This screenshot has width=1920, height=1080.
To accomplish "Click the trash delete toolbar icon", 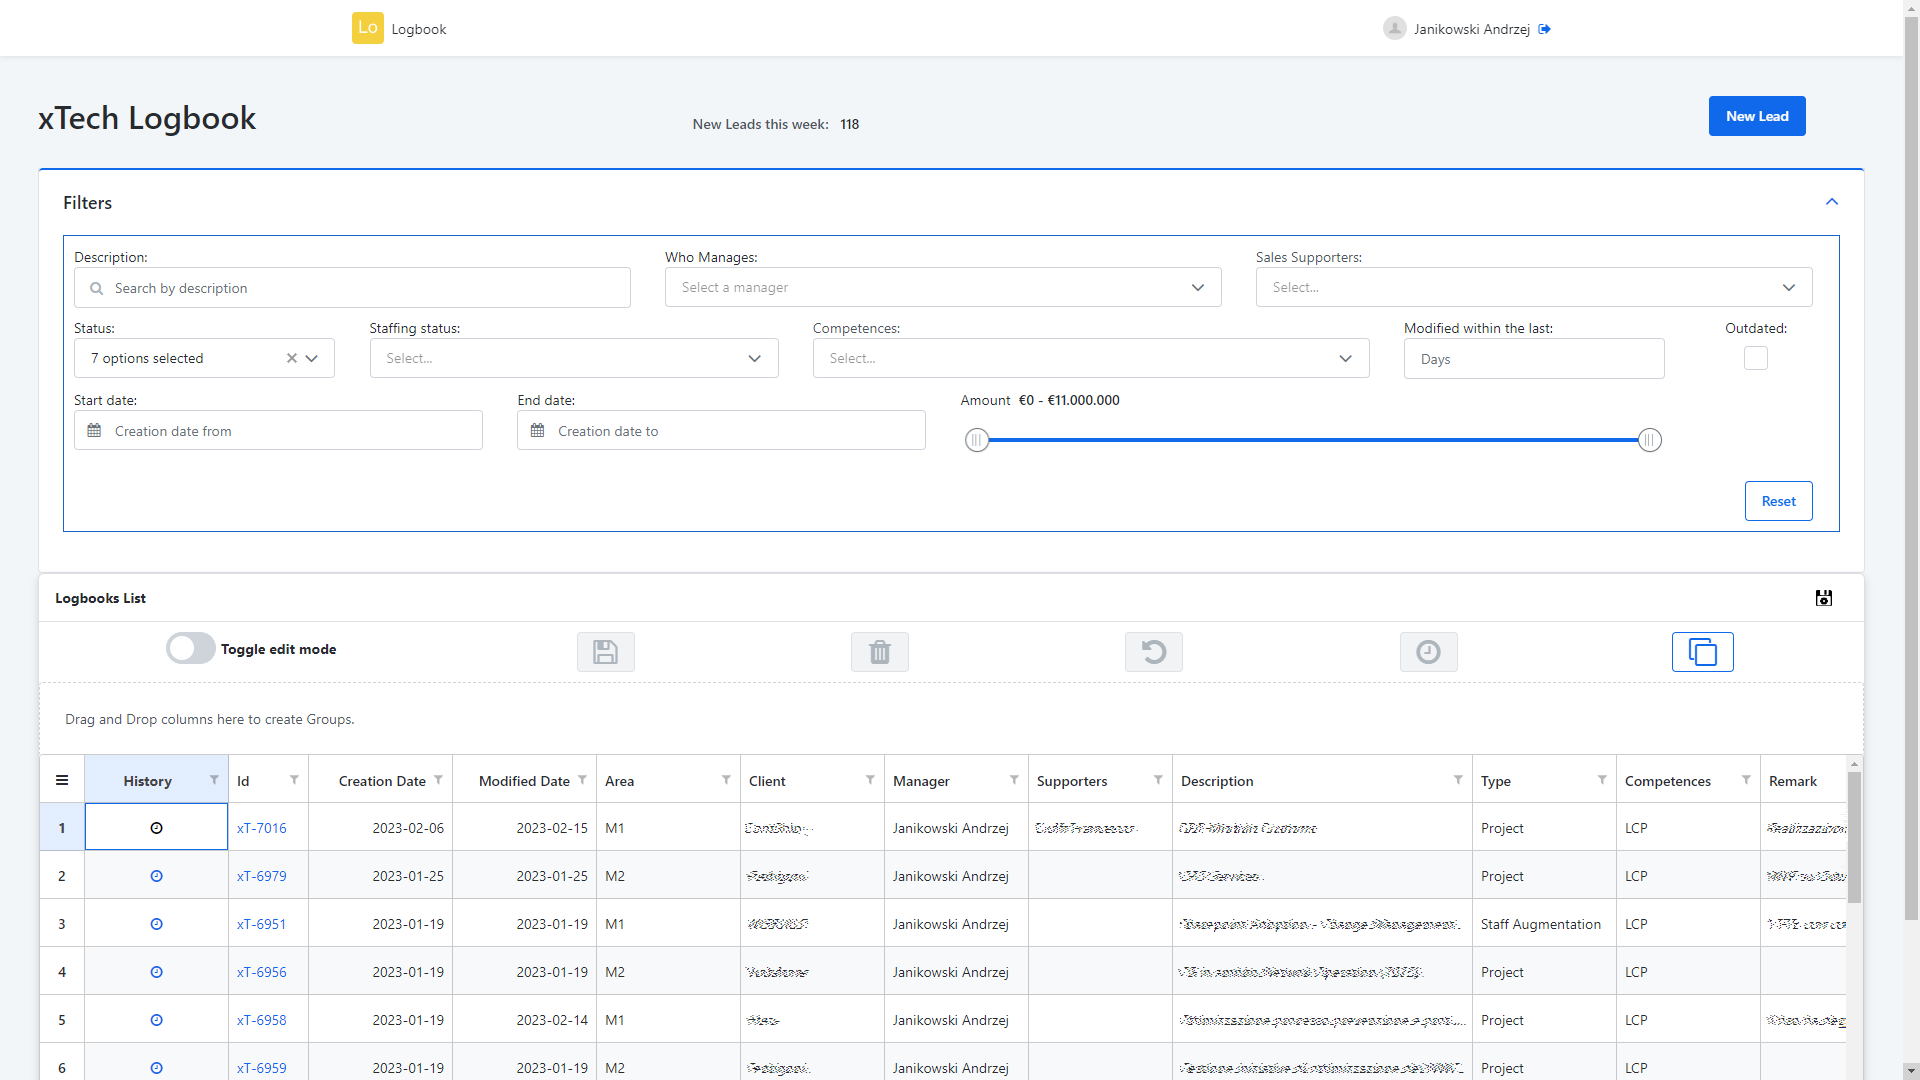I will (879, 652).
